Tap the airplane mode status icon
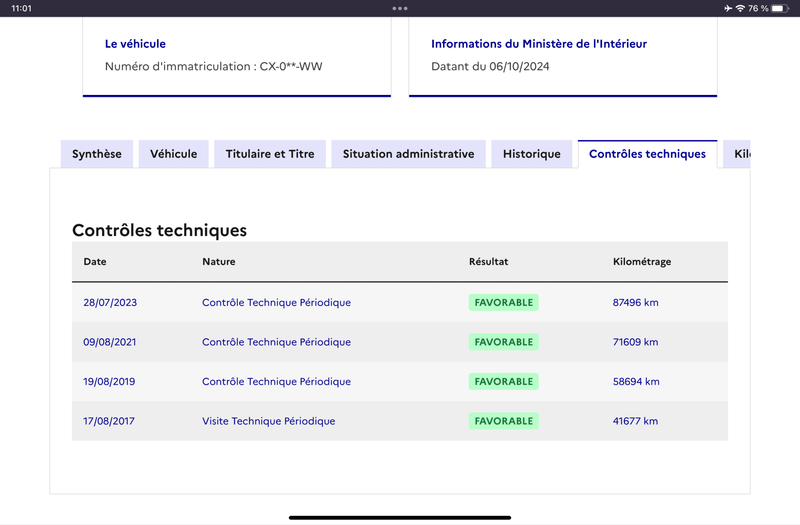800x525 pixels. click(x=728, y=8)
